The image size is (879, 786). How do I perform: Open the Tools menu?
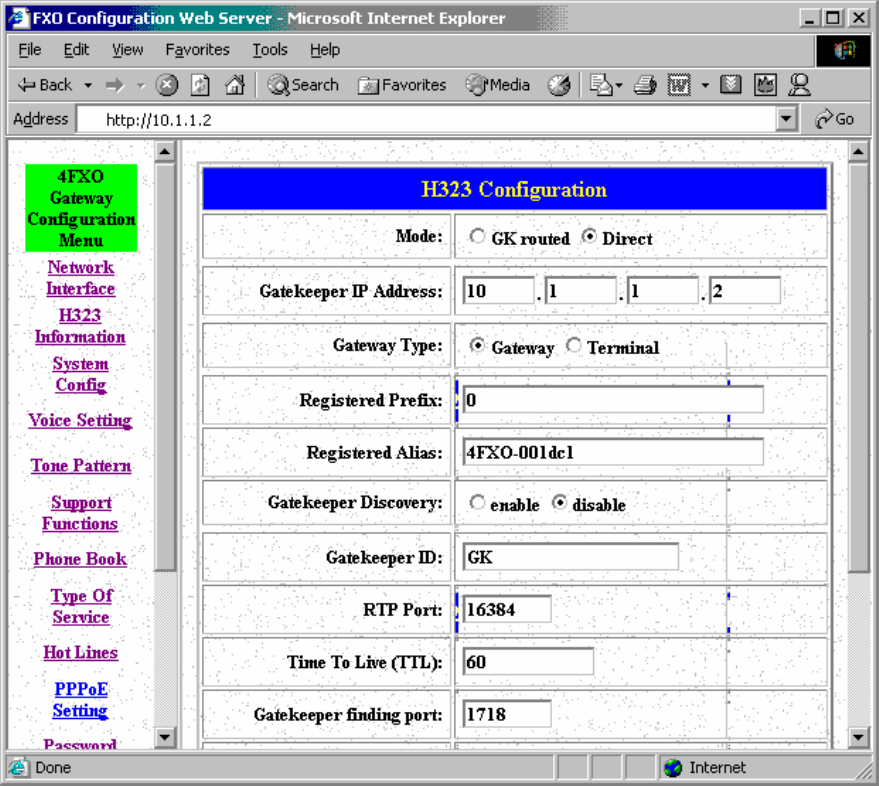coord(269,49)
